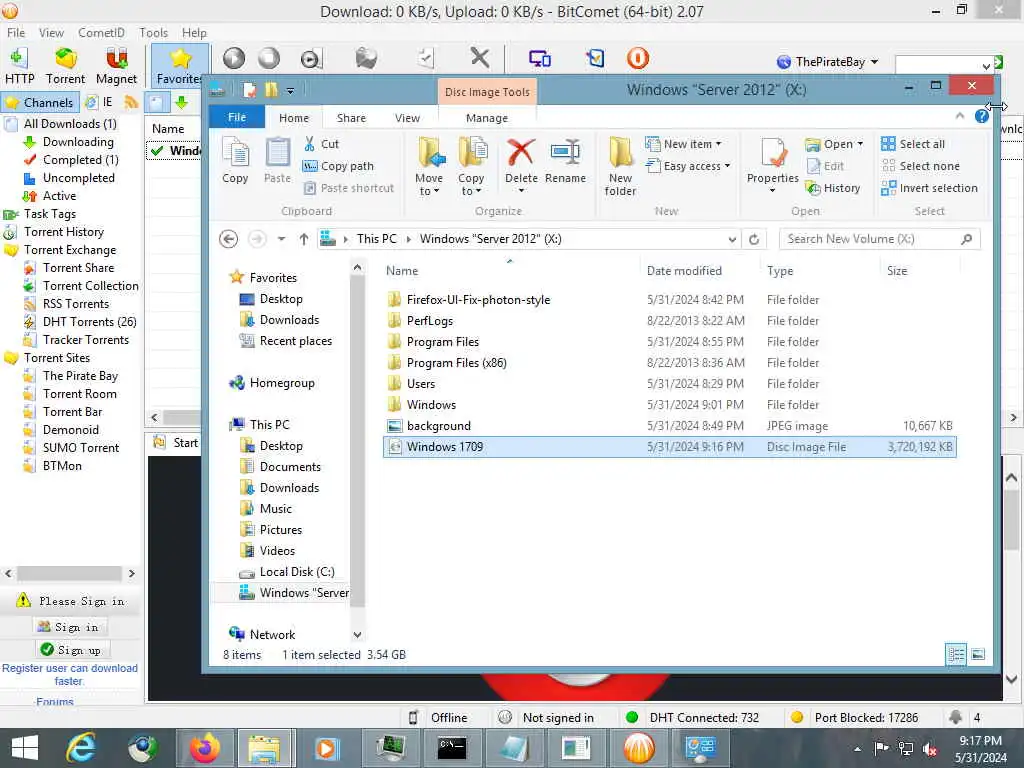
Task: Open Internet Explorer from taskbar
Action: pyautogui.click(x=81, y=748)
